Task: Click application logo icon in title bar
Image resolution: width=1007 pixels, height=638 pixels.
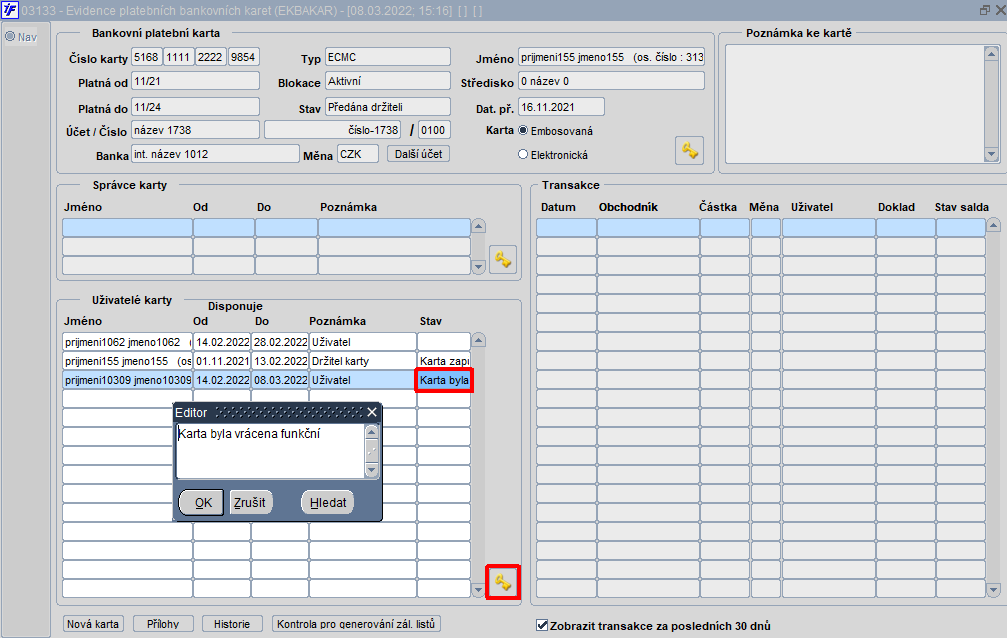Action: tap(10, 10)
